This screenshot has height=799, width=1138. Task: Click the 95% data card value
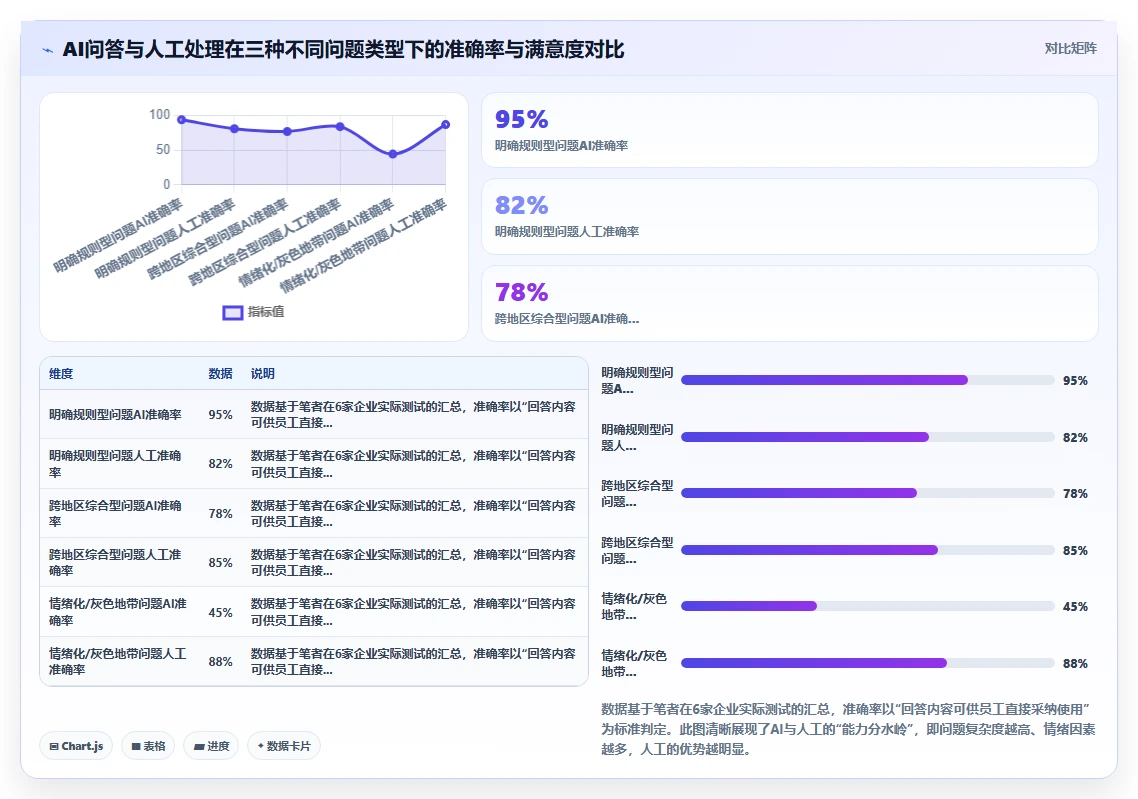(x=522, y=119)
